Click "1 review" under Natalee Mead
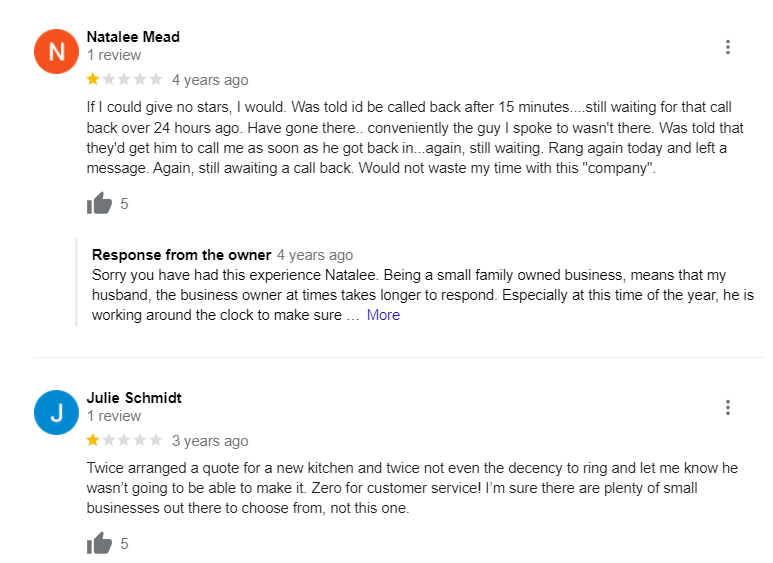Viewport: 773px width, 563px height. [x=114, y=56]
